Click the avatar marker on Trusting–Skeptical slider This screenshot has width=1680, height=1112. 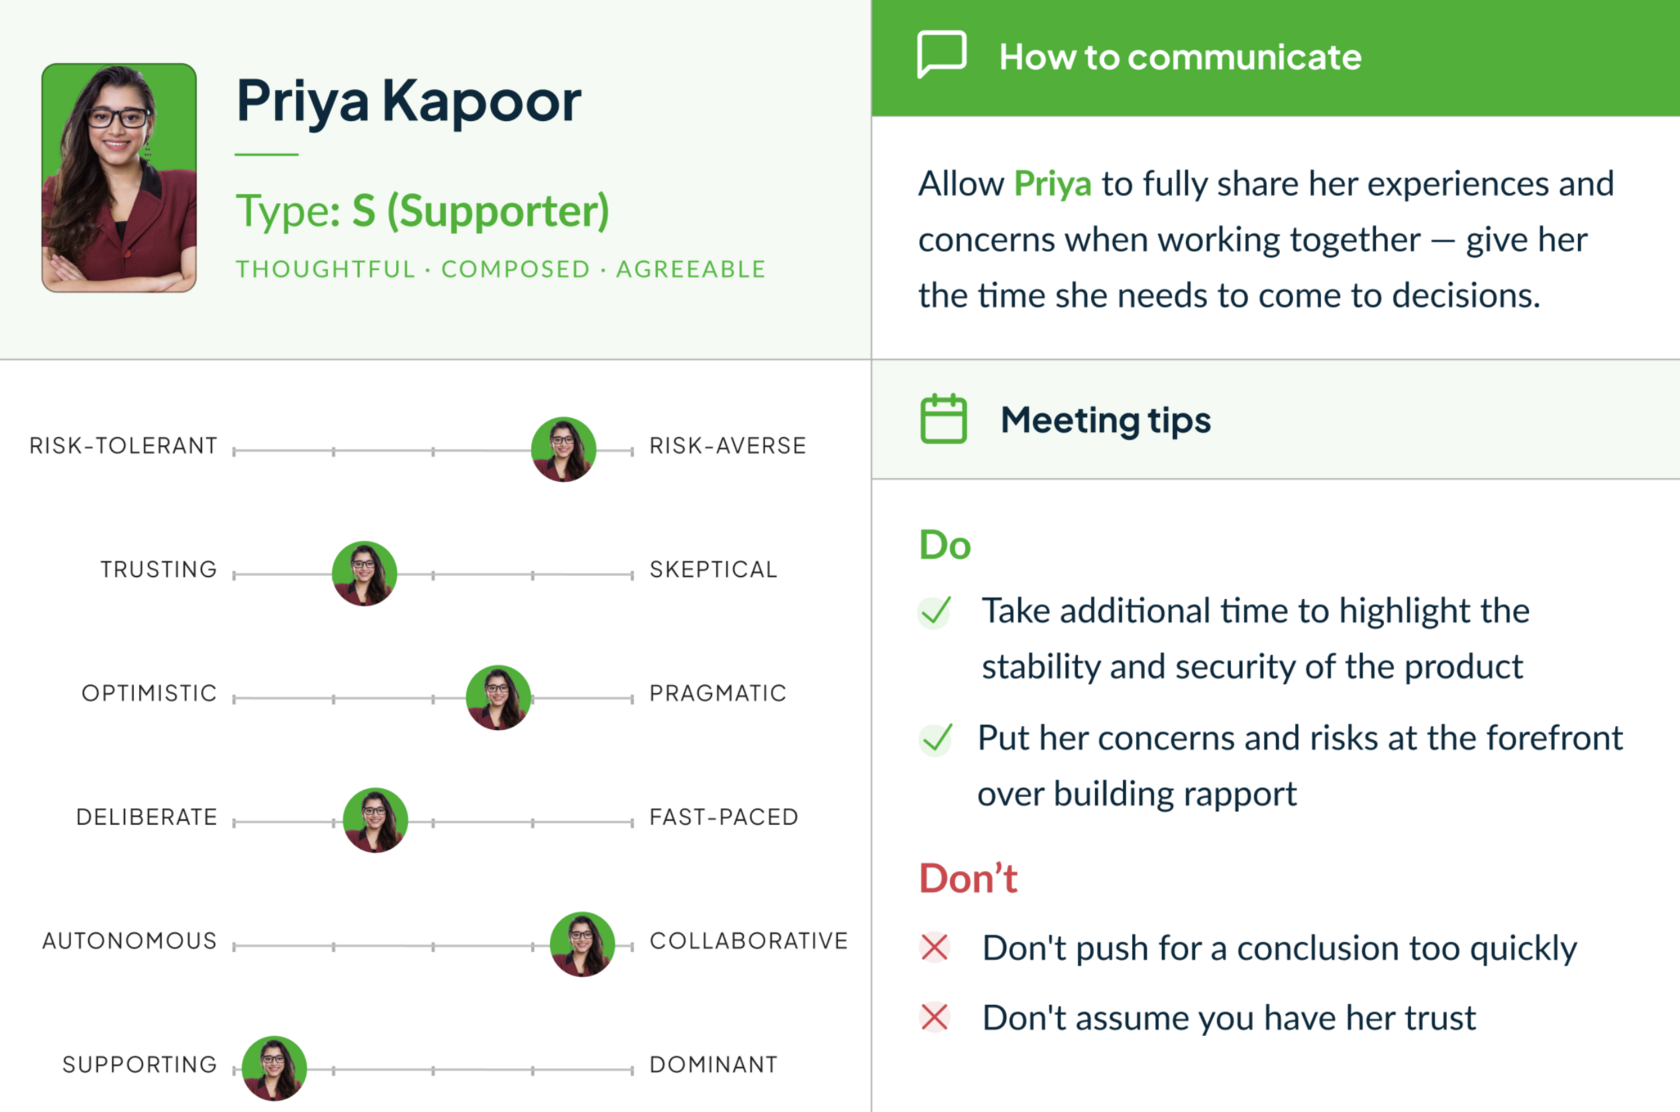364,573
